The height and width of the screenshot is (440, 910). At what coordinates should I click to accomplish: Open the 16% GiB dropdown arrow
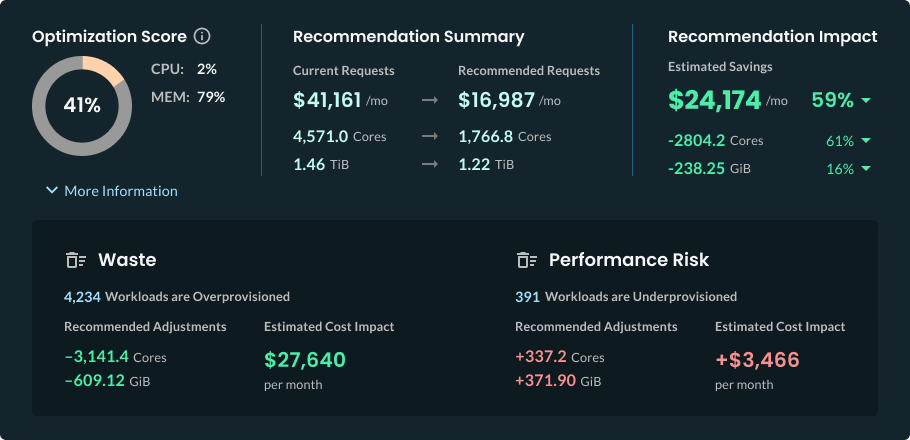865,169
